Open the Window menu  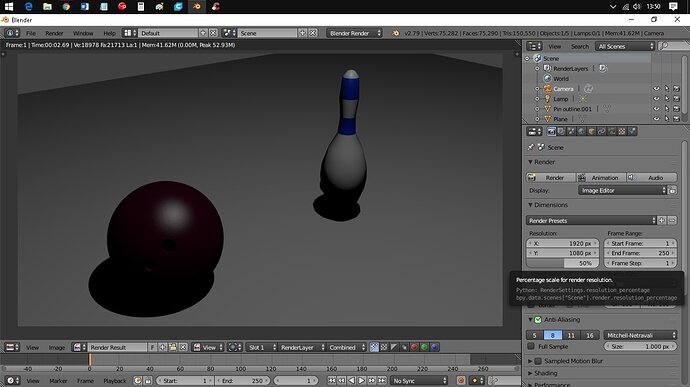point(83,33)
